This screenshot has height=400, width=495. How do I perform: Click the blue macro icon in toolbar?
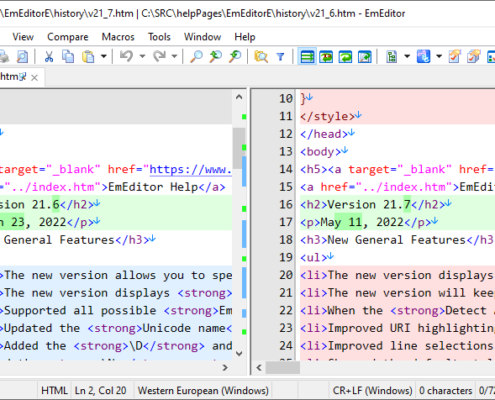tap(423, 56)
